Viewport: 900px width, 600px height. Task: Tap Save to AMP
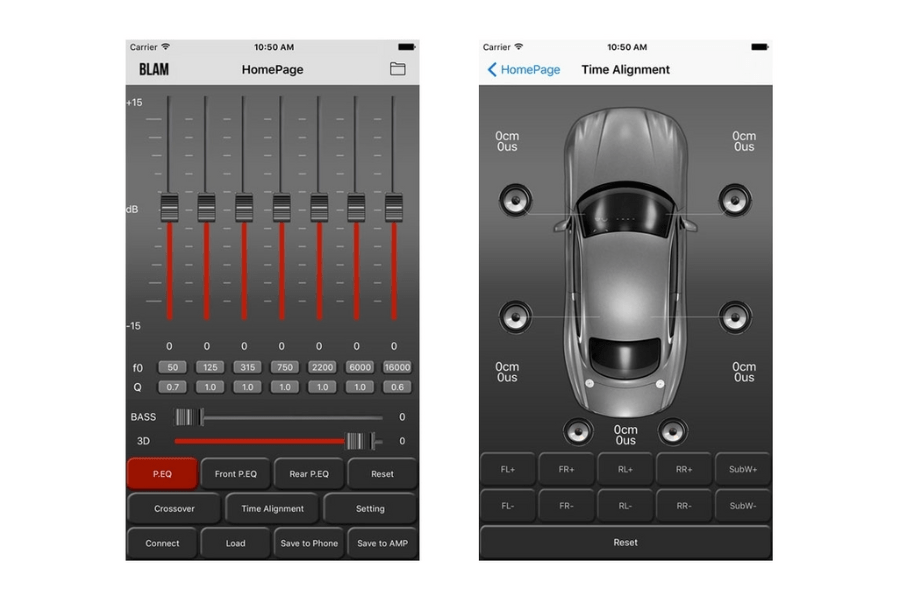(x=382, y=543)
